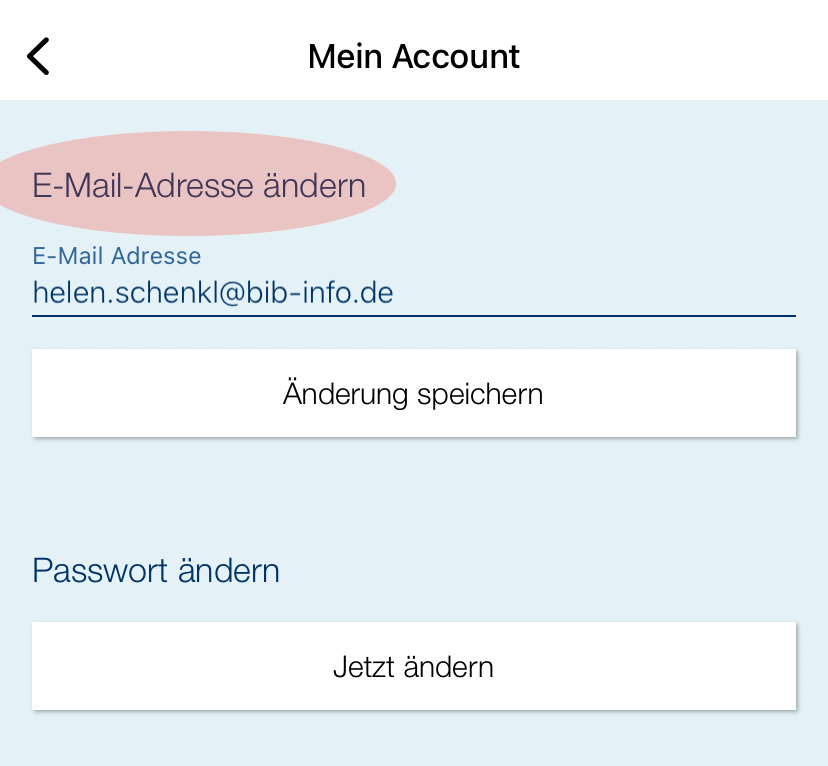Click the left chevron in header
Image resolution: width=828 pixels, height=766 pixels.
pos(38,56)
